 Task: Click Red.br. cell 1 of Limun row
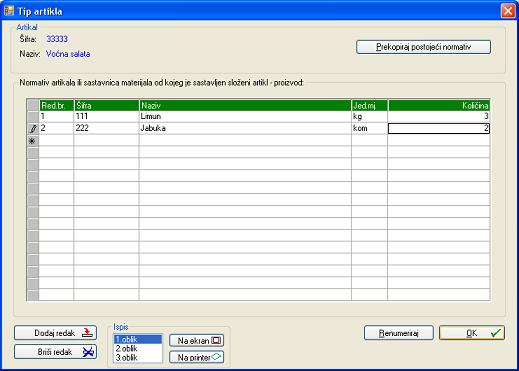point(56,116)
